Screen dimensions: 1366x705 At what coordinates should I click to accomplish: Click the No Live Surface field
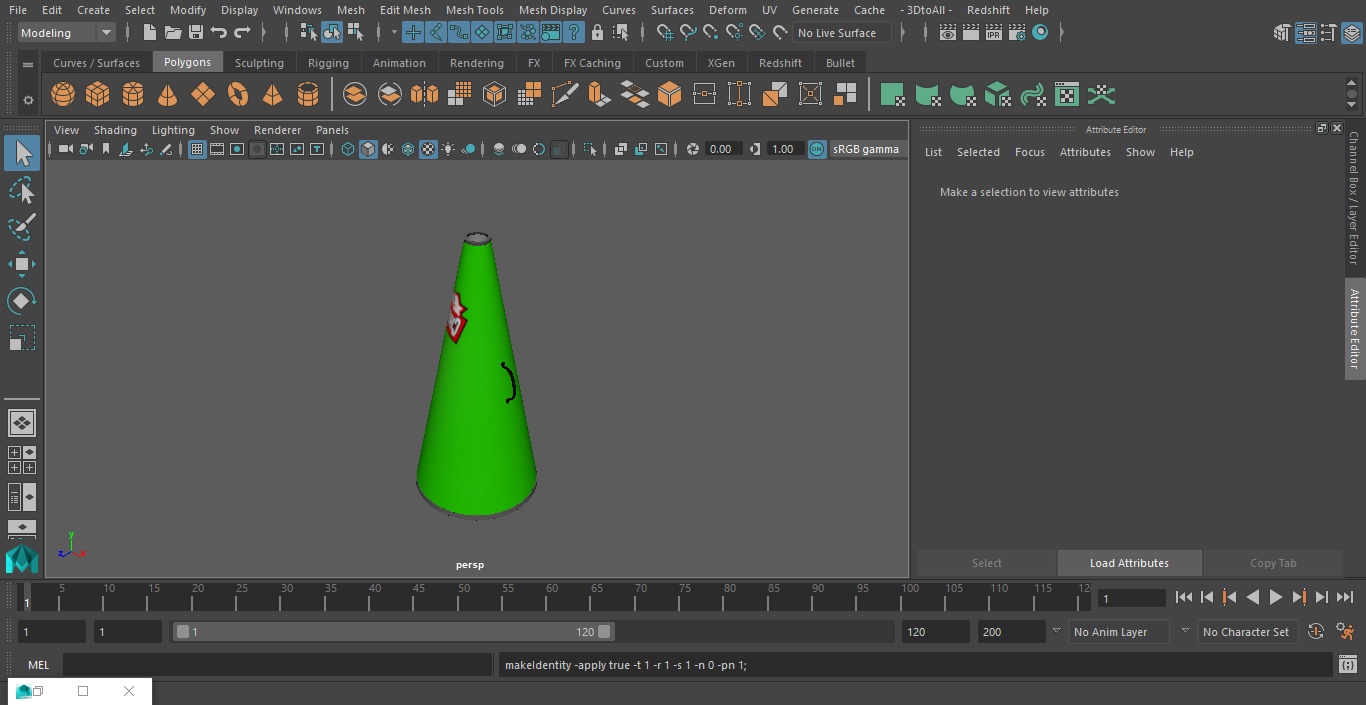click(x=842, y=33)
